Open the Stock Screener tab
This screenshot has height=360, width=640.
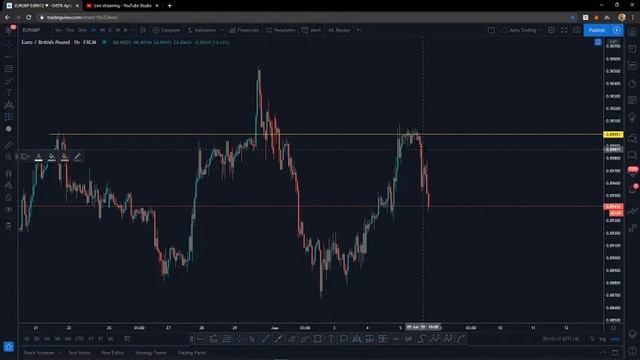pos(39,353)
